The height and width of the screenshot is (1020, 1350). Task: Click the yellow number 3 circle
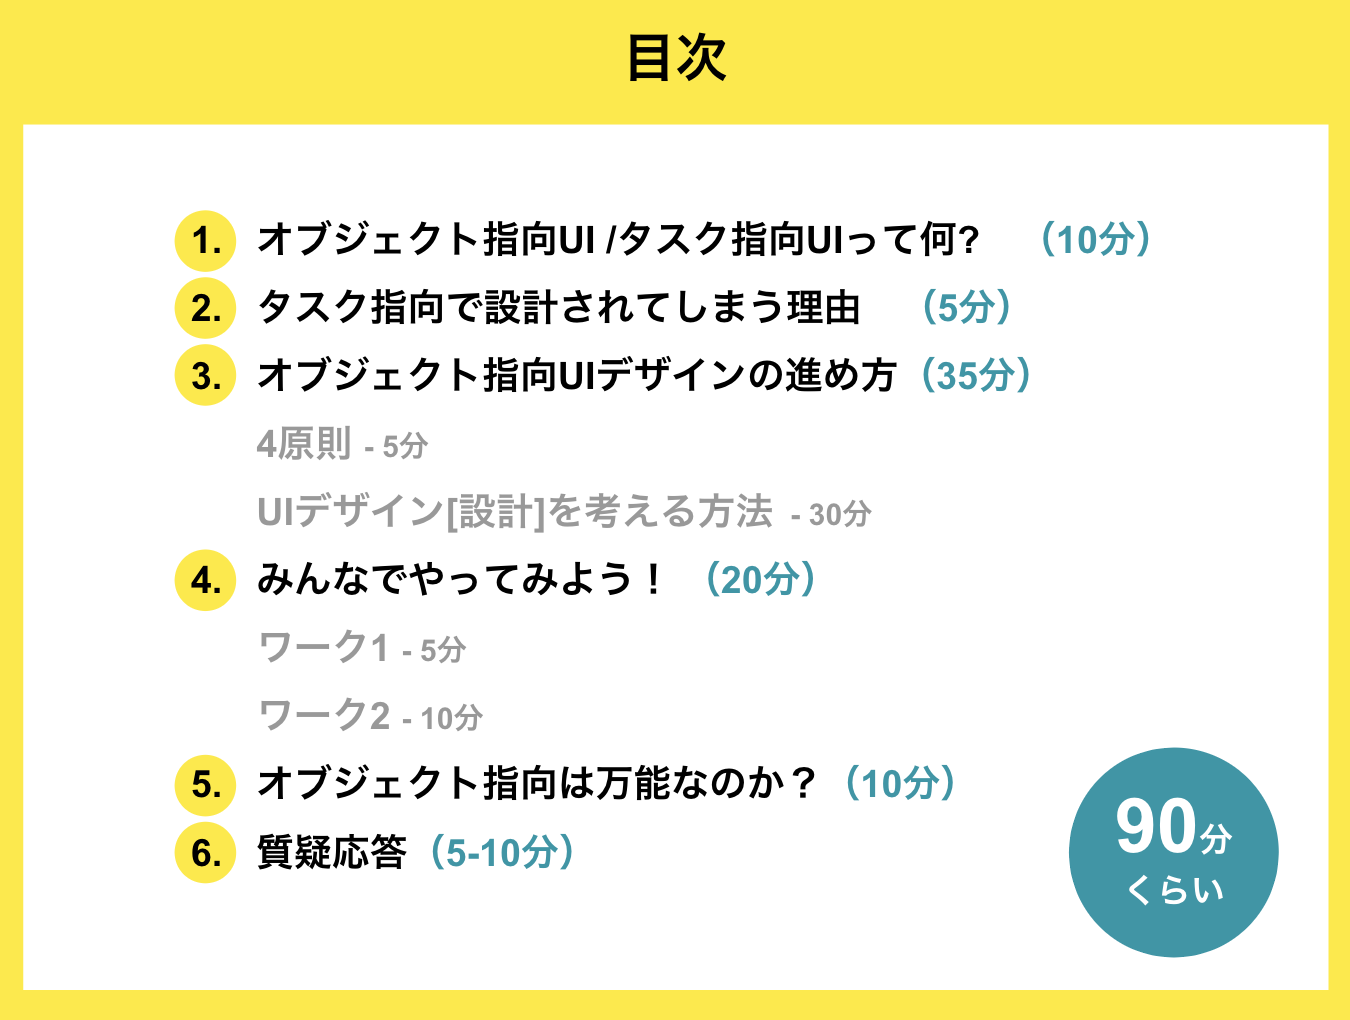pos(205,376)
